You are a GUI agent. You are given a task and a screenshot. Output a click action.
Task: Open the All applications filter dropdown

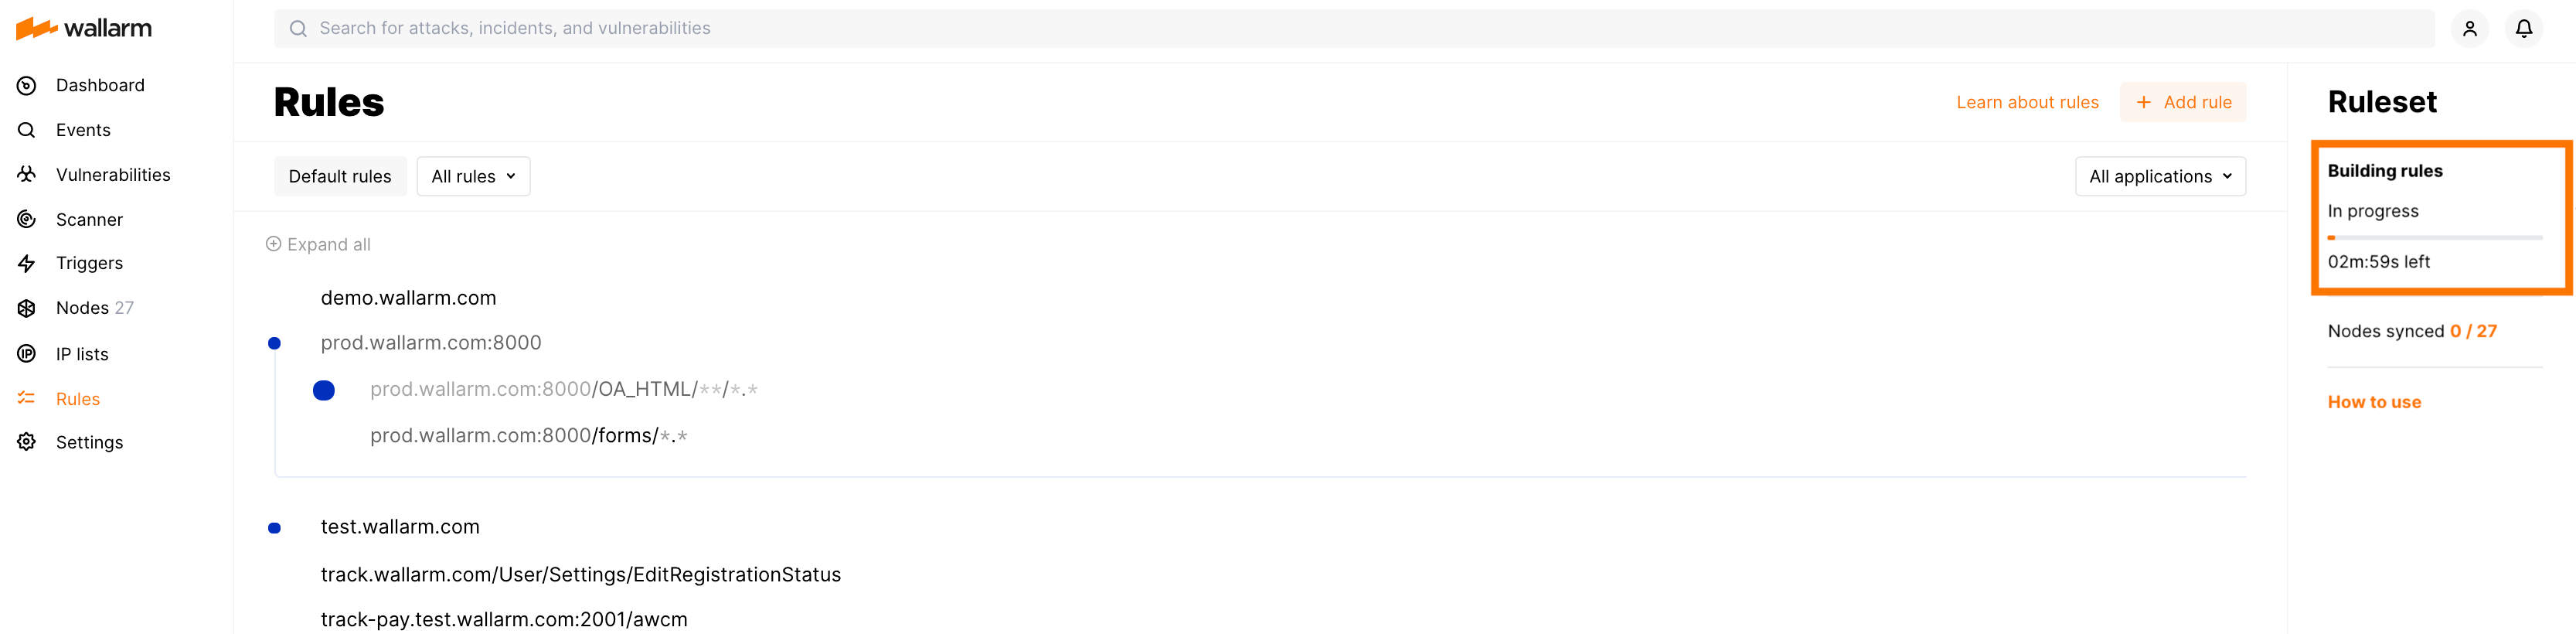pos(2160,176)
